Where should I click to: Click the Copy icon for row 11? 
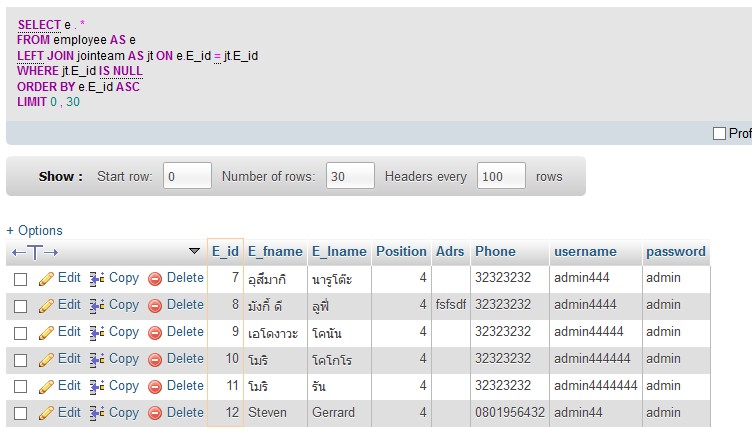[97, 386]
